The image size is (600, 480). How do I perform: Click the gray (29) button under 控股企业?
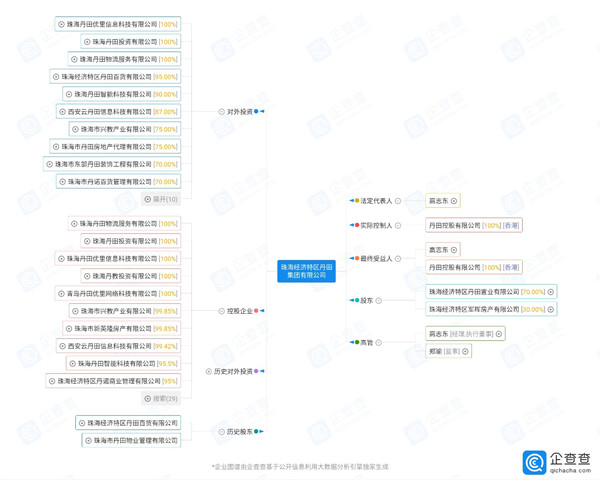click(161, 398)
